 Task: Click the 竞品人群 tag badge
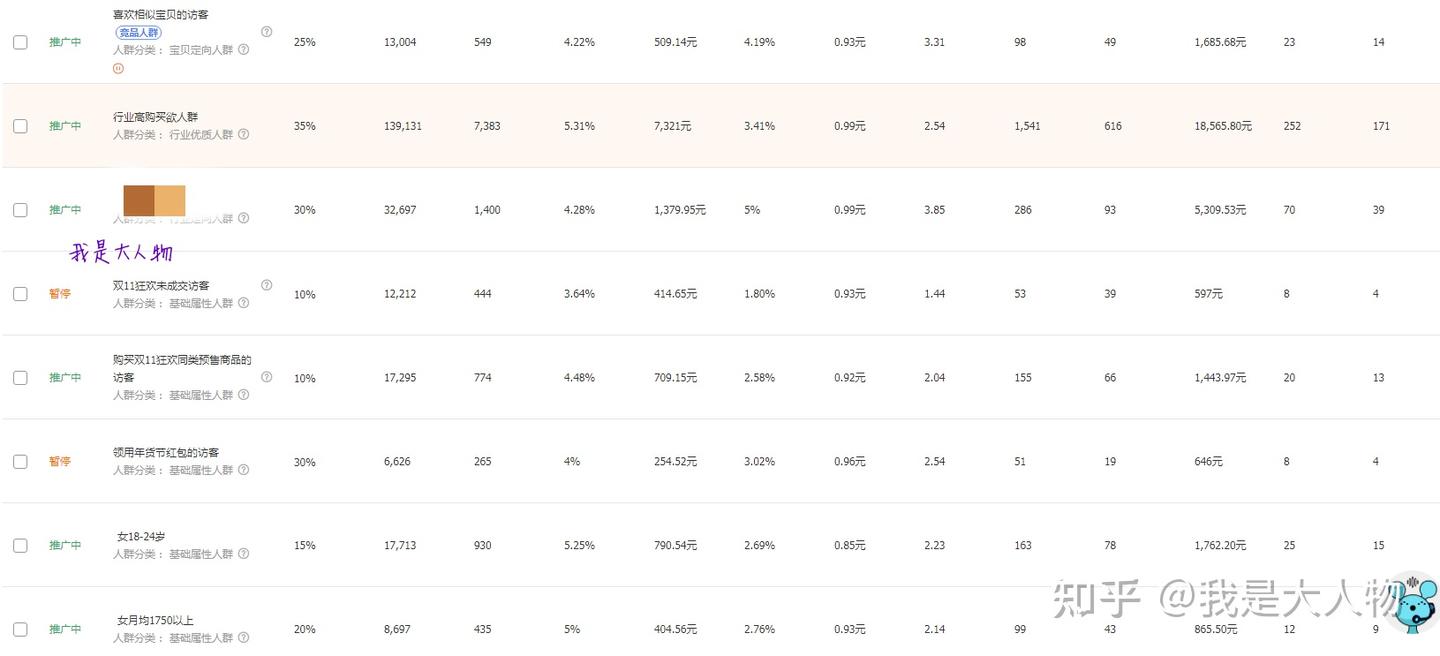tap(131, 32)
